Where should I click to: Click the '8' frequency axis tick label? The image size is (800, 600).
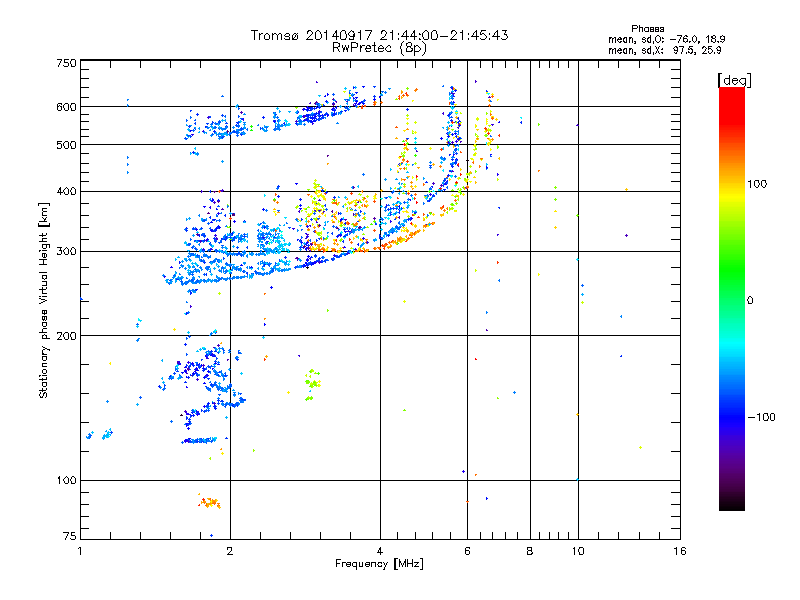(530, 551)
